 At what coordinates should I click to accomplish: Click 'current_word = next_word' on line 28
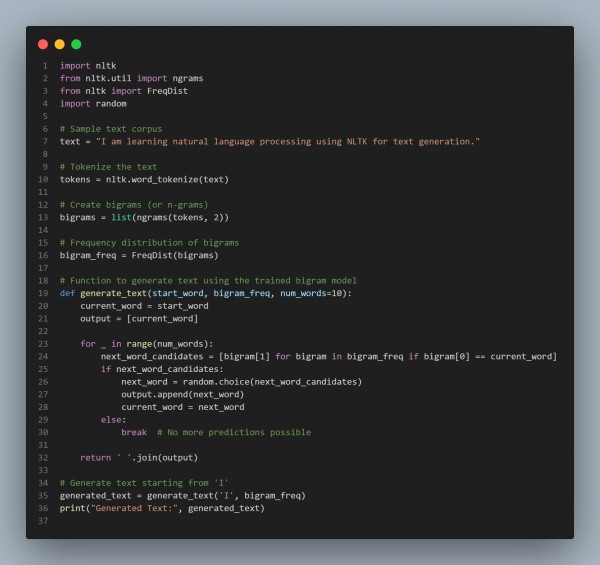pyautogui.click(x=183, y=407)
